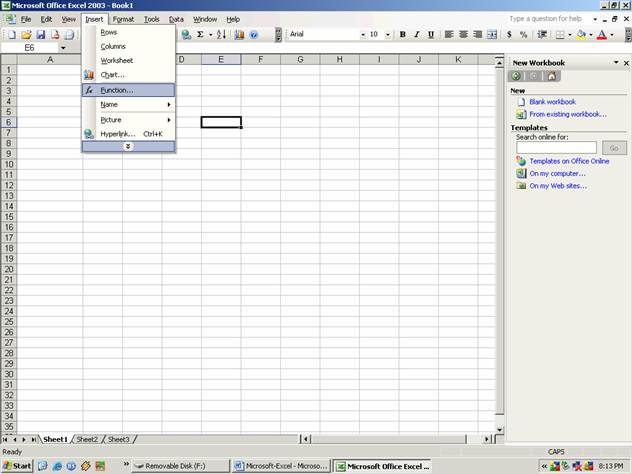Open the Borders dropdown arrow
The image size is (632, 474).
pos(570,35)
